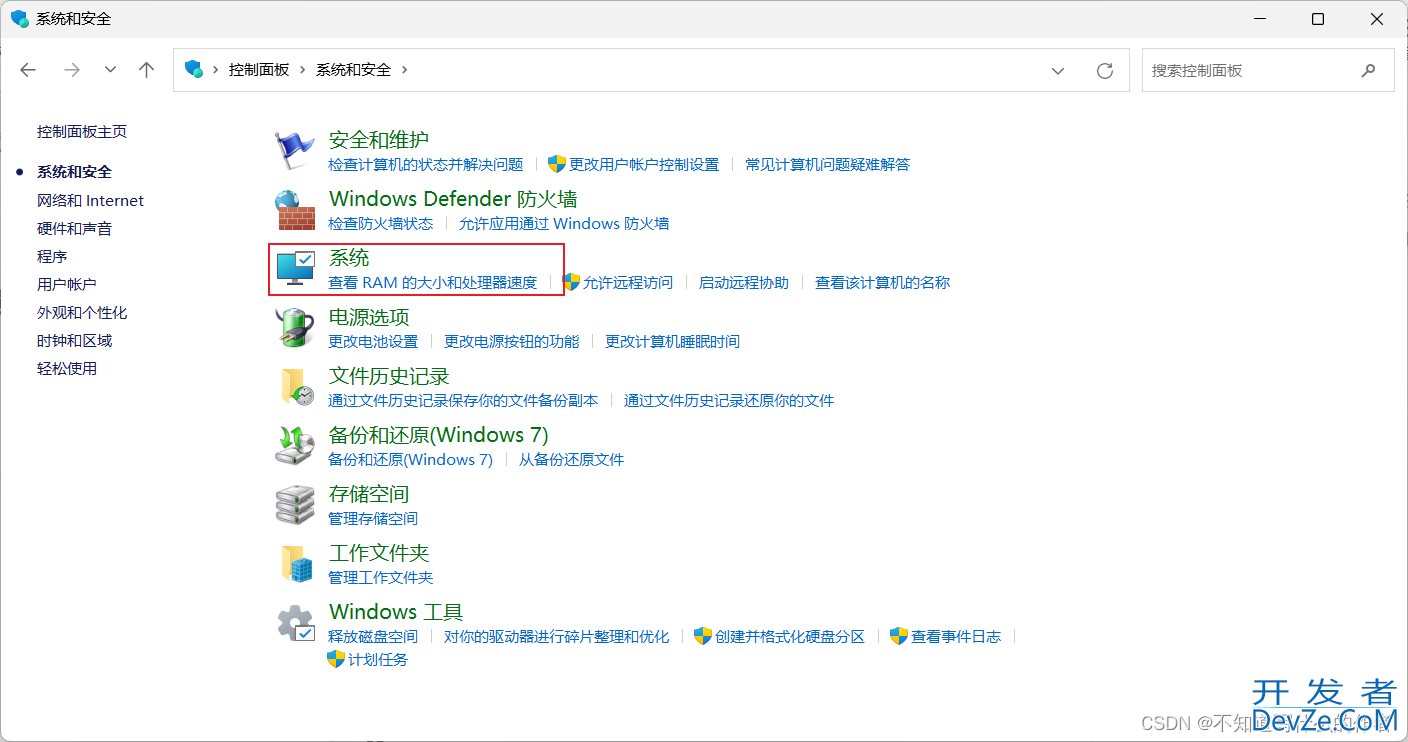
Task: Open 外观和个性化 category
Action: (x=82, y=312)
